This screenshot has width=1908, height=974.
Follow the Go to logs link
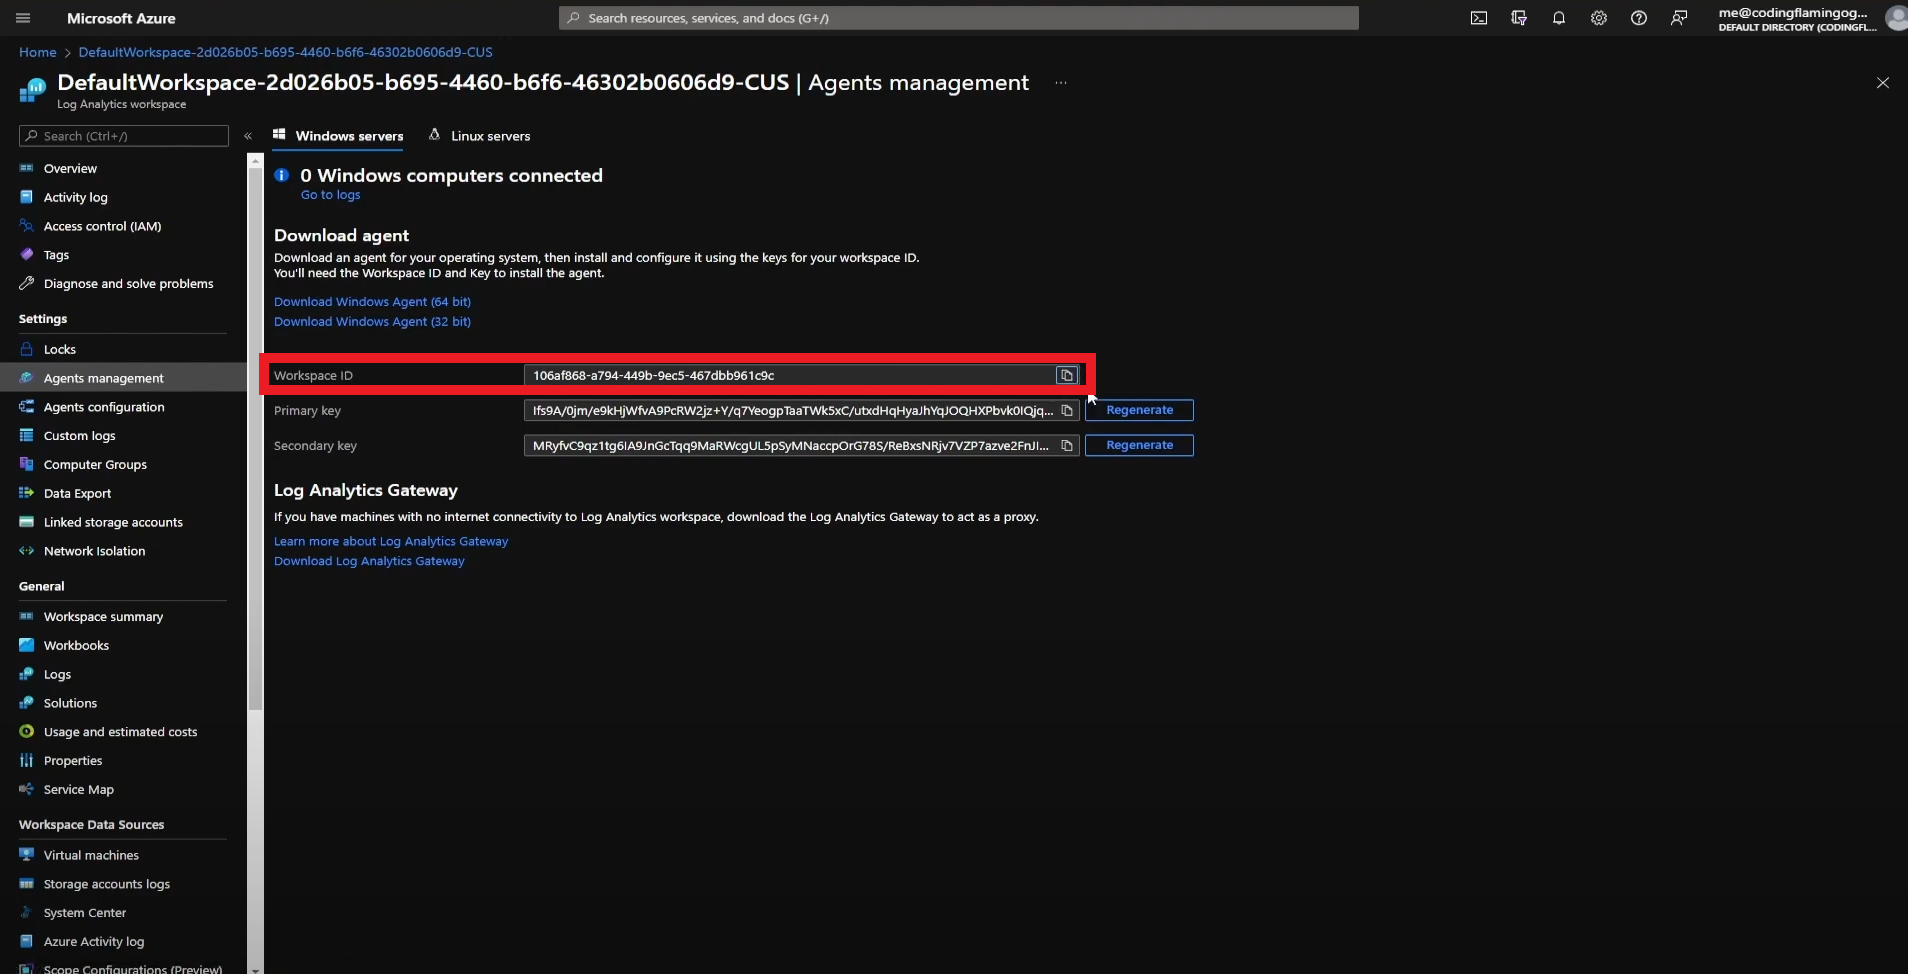pos(330,195)
